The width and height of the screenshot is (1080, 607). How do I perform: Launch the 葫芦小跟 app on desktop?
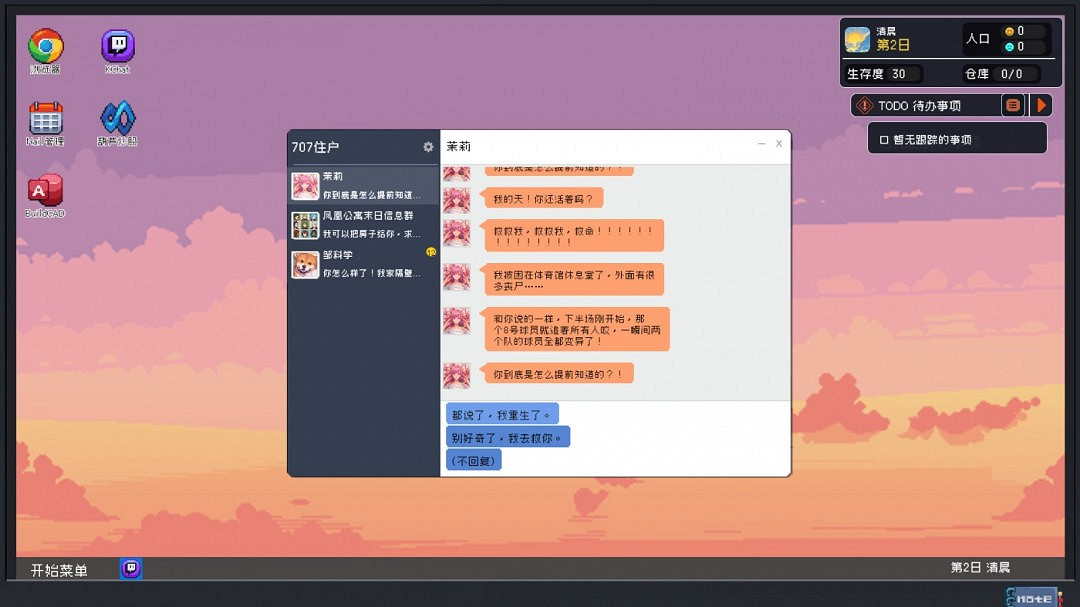pyautogui.click(x=117, y=118)
